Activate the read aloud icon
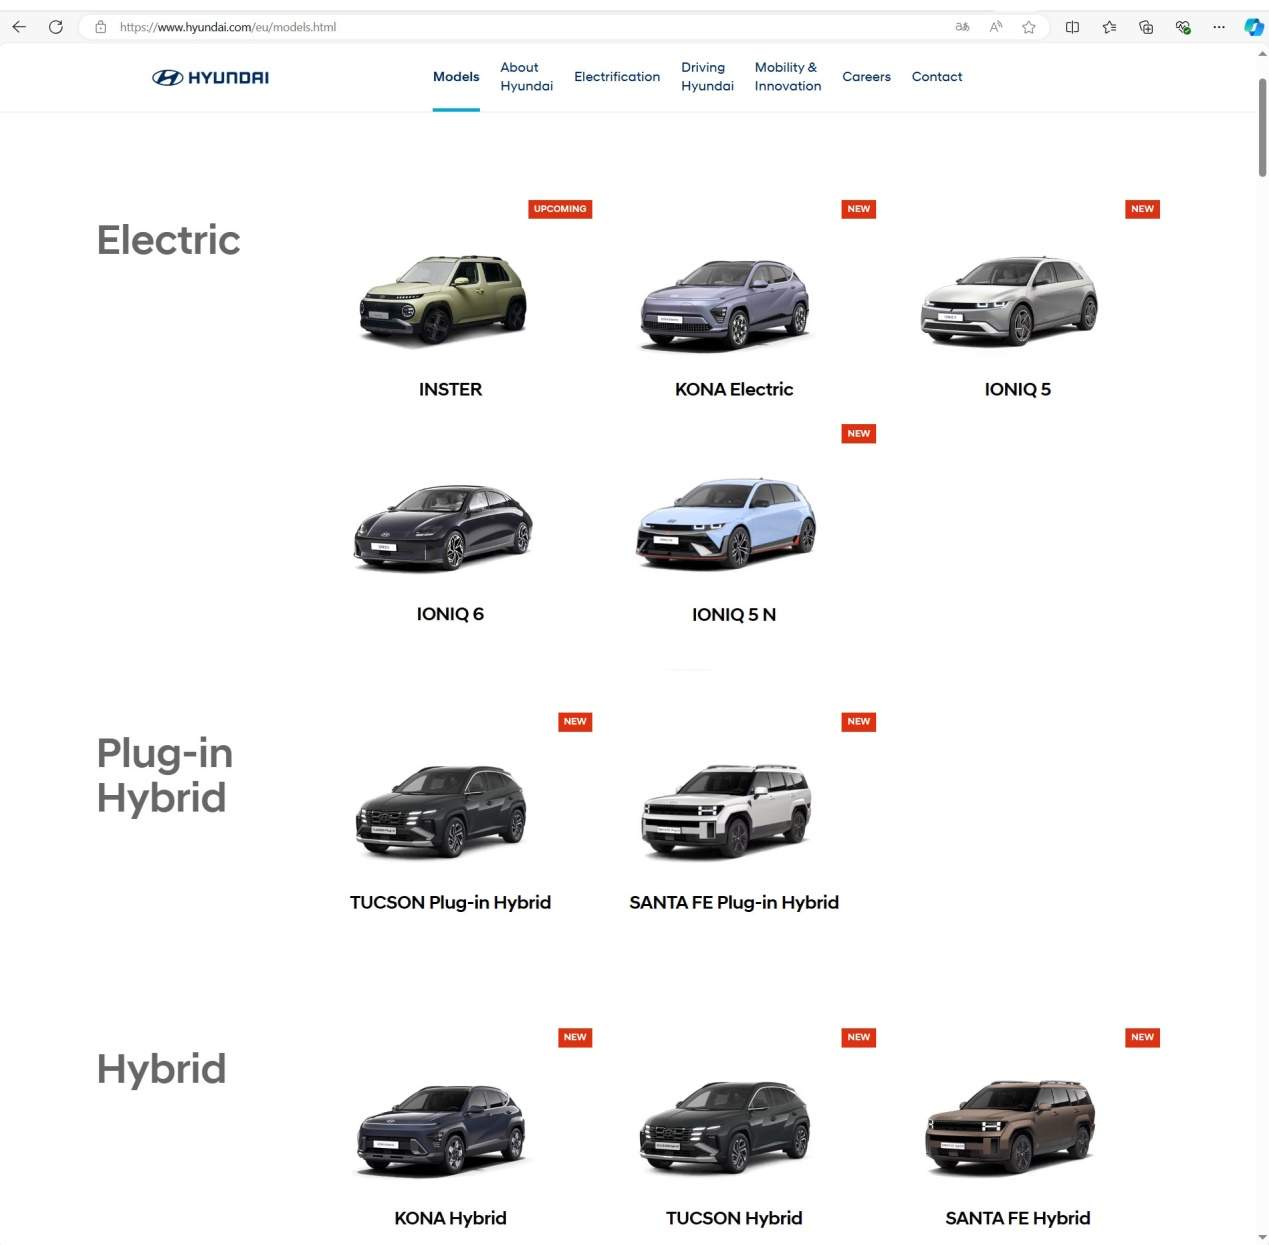This screenshot has height=1245, width=1269. click(x=996, y=27)
